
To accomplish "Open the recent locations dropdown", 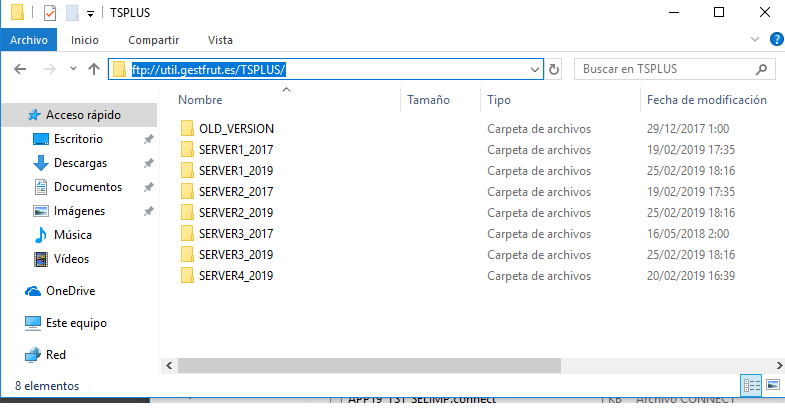I will coord(72,70).
